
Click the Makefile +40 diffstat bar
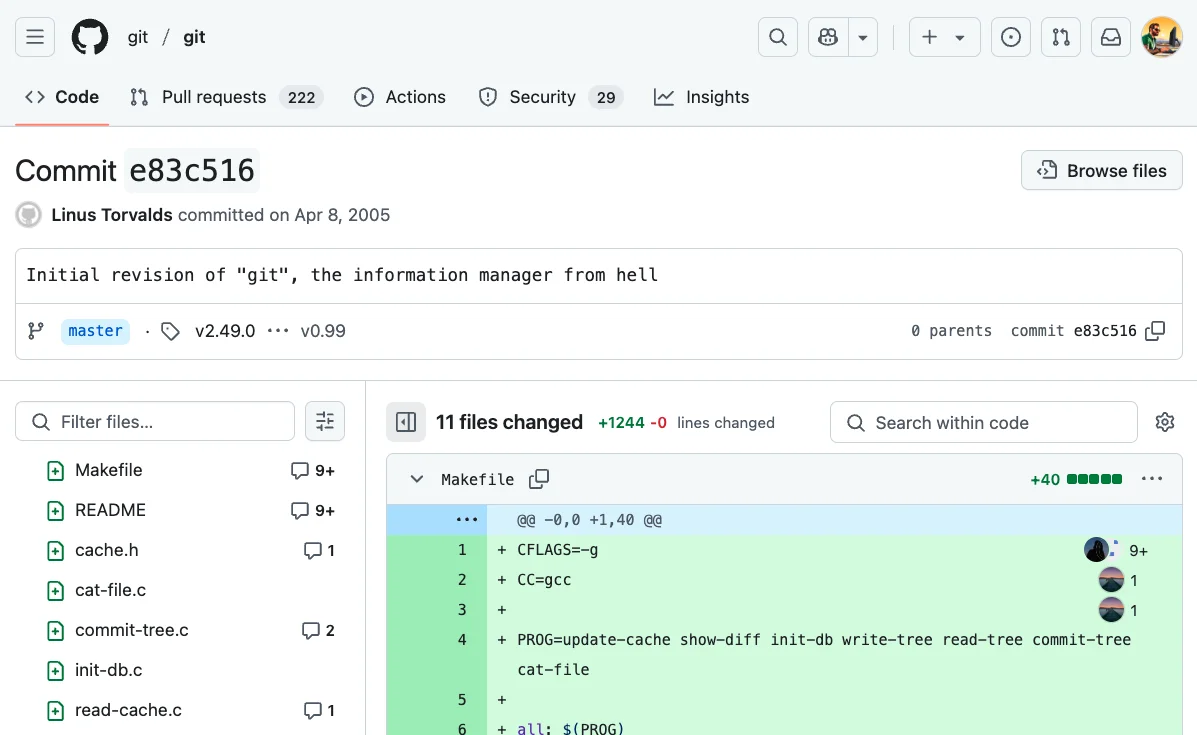(x=1095, y=479)
